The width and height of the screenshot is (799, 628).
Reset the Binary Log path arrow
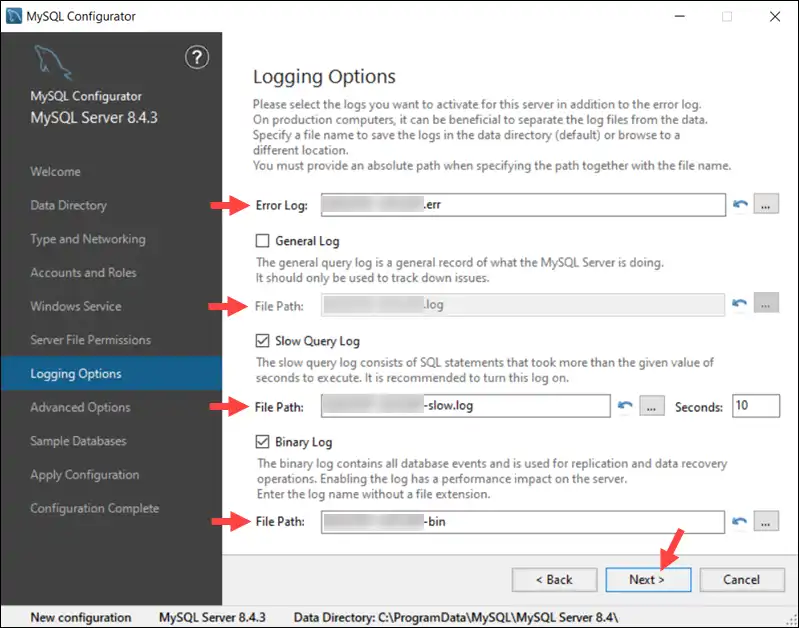[739, 521]
